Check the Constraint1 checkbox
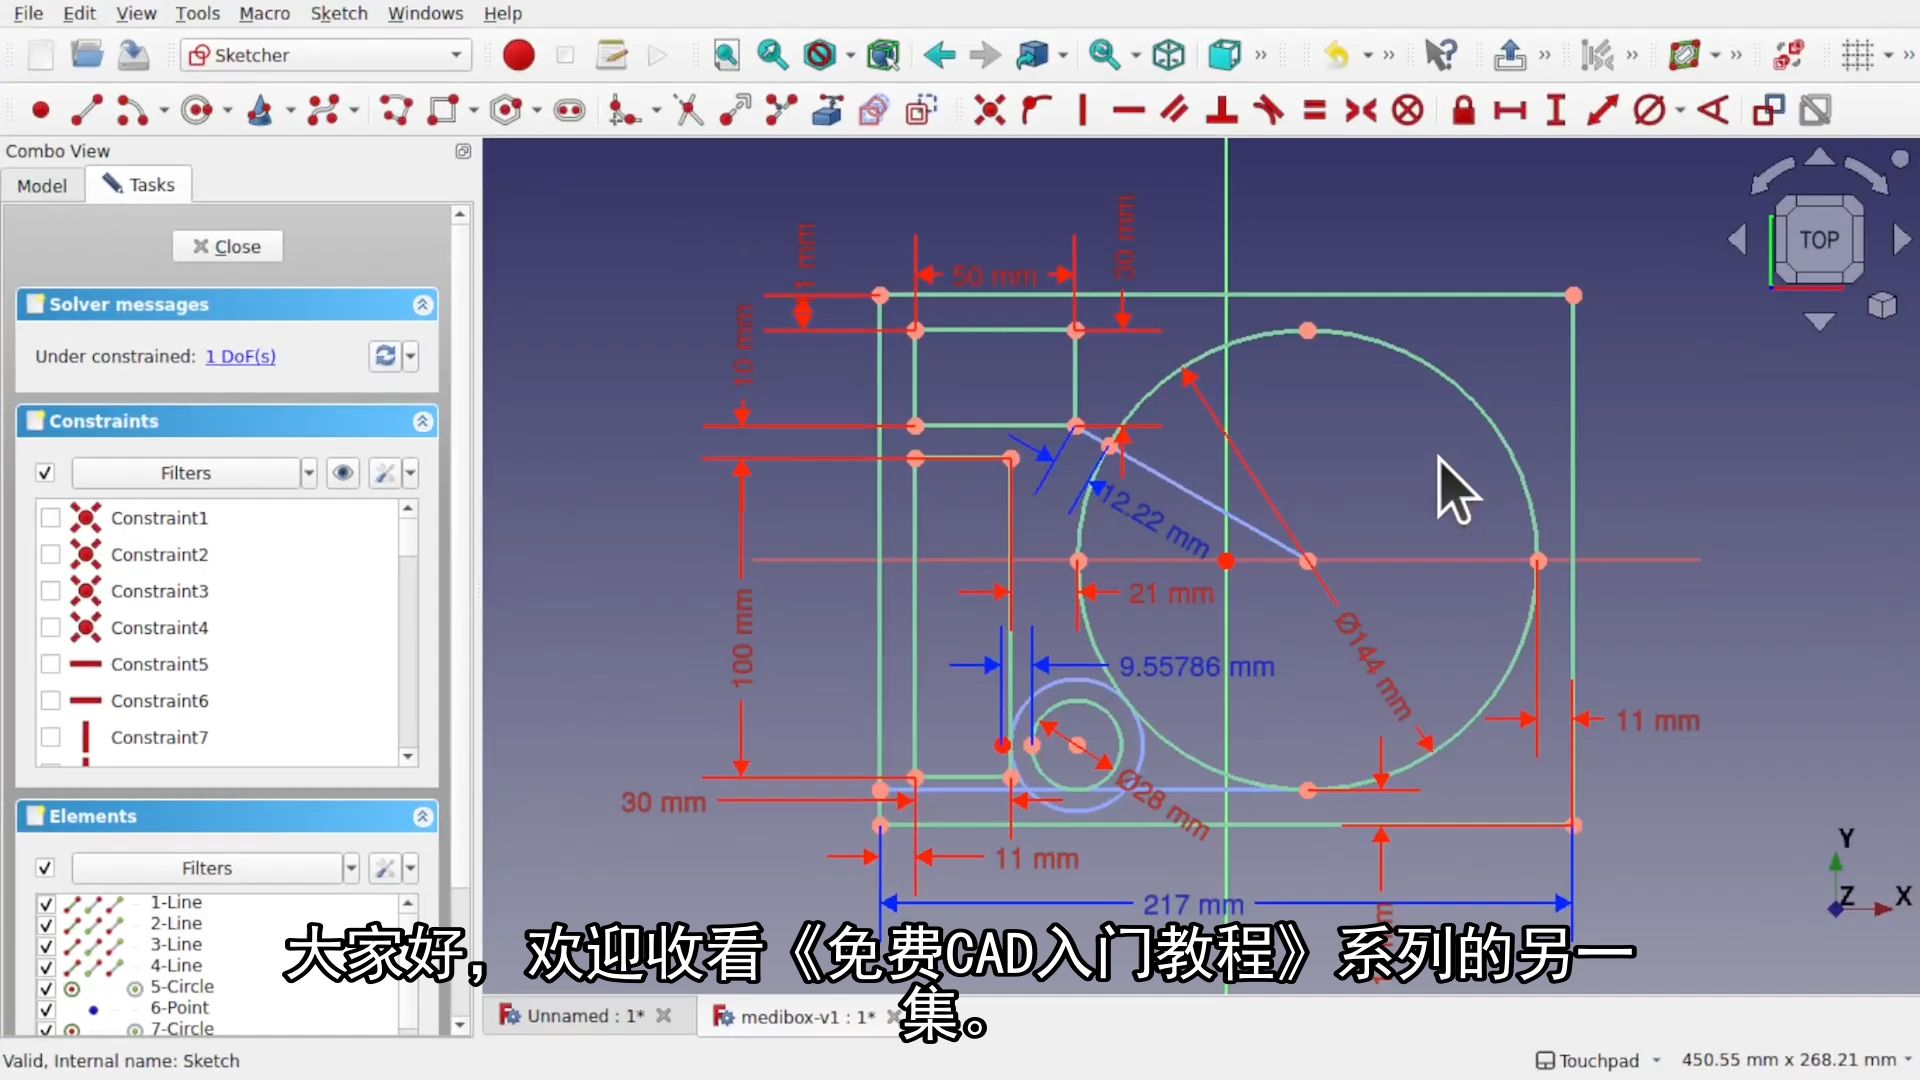 50,518
